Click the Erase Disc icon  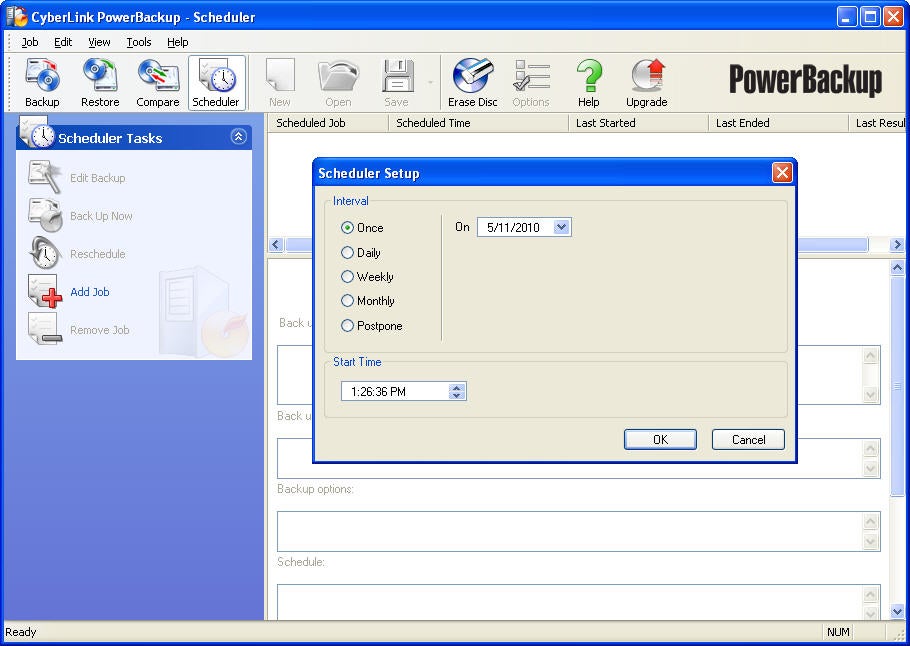tap(472, 82)
